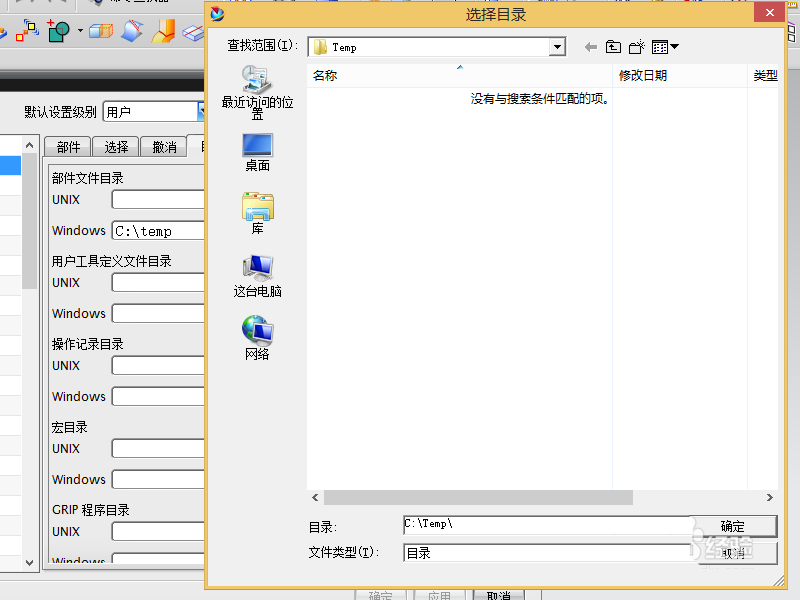Select the 桌面 (Desktop) sidebar icon
Image resolution: width=800 pixels, height=600 pixels.
(x=257, y=150)
